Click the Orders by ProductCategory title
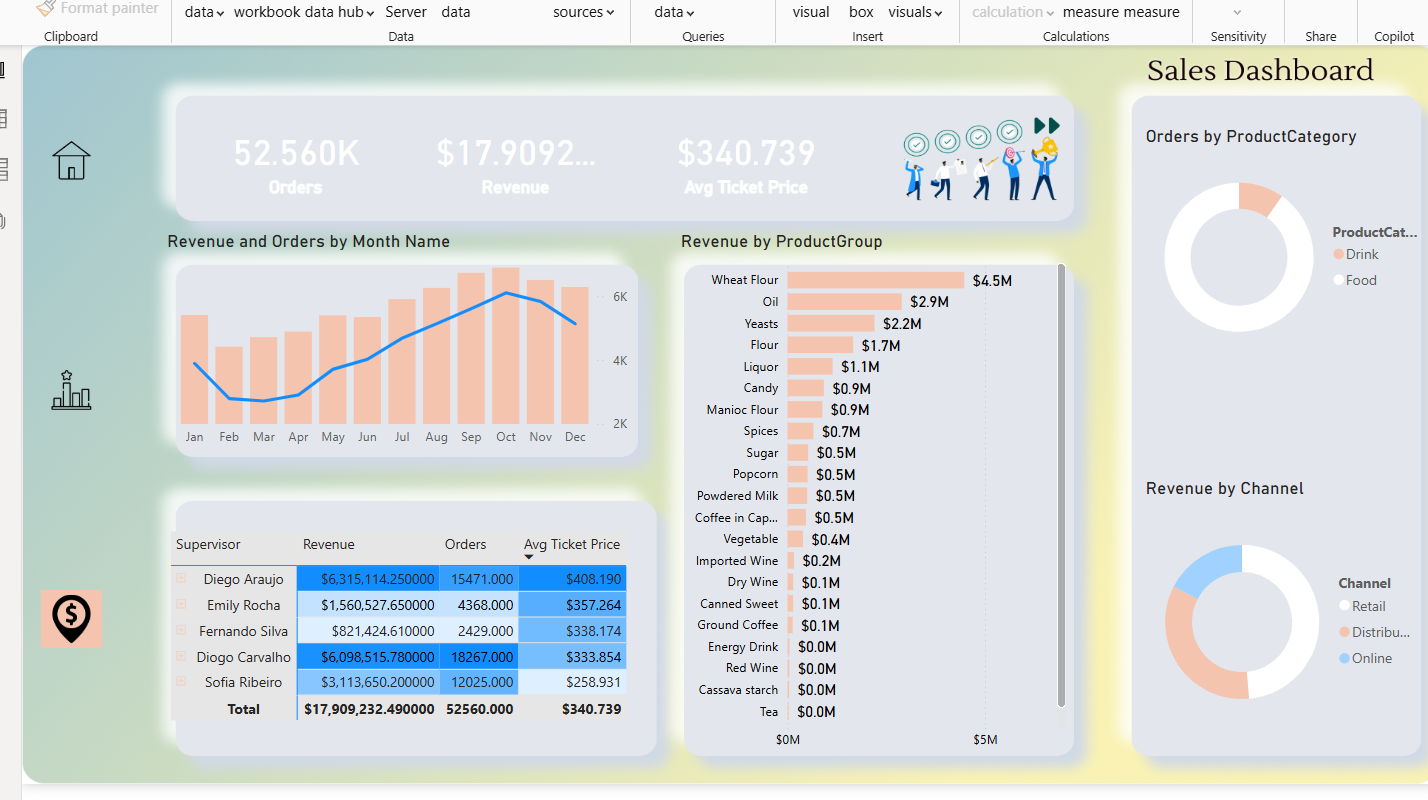1428x800 pixels. coord(1251,136)
